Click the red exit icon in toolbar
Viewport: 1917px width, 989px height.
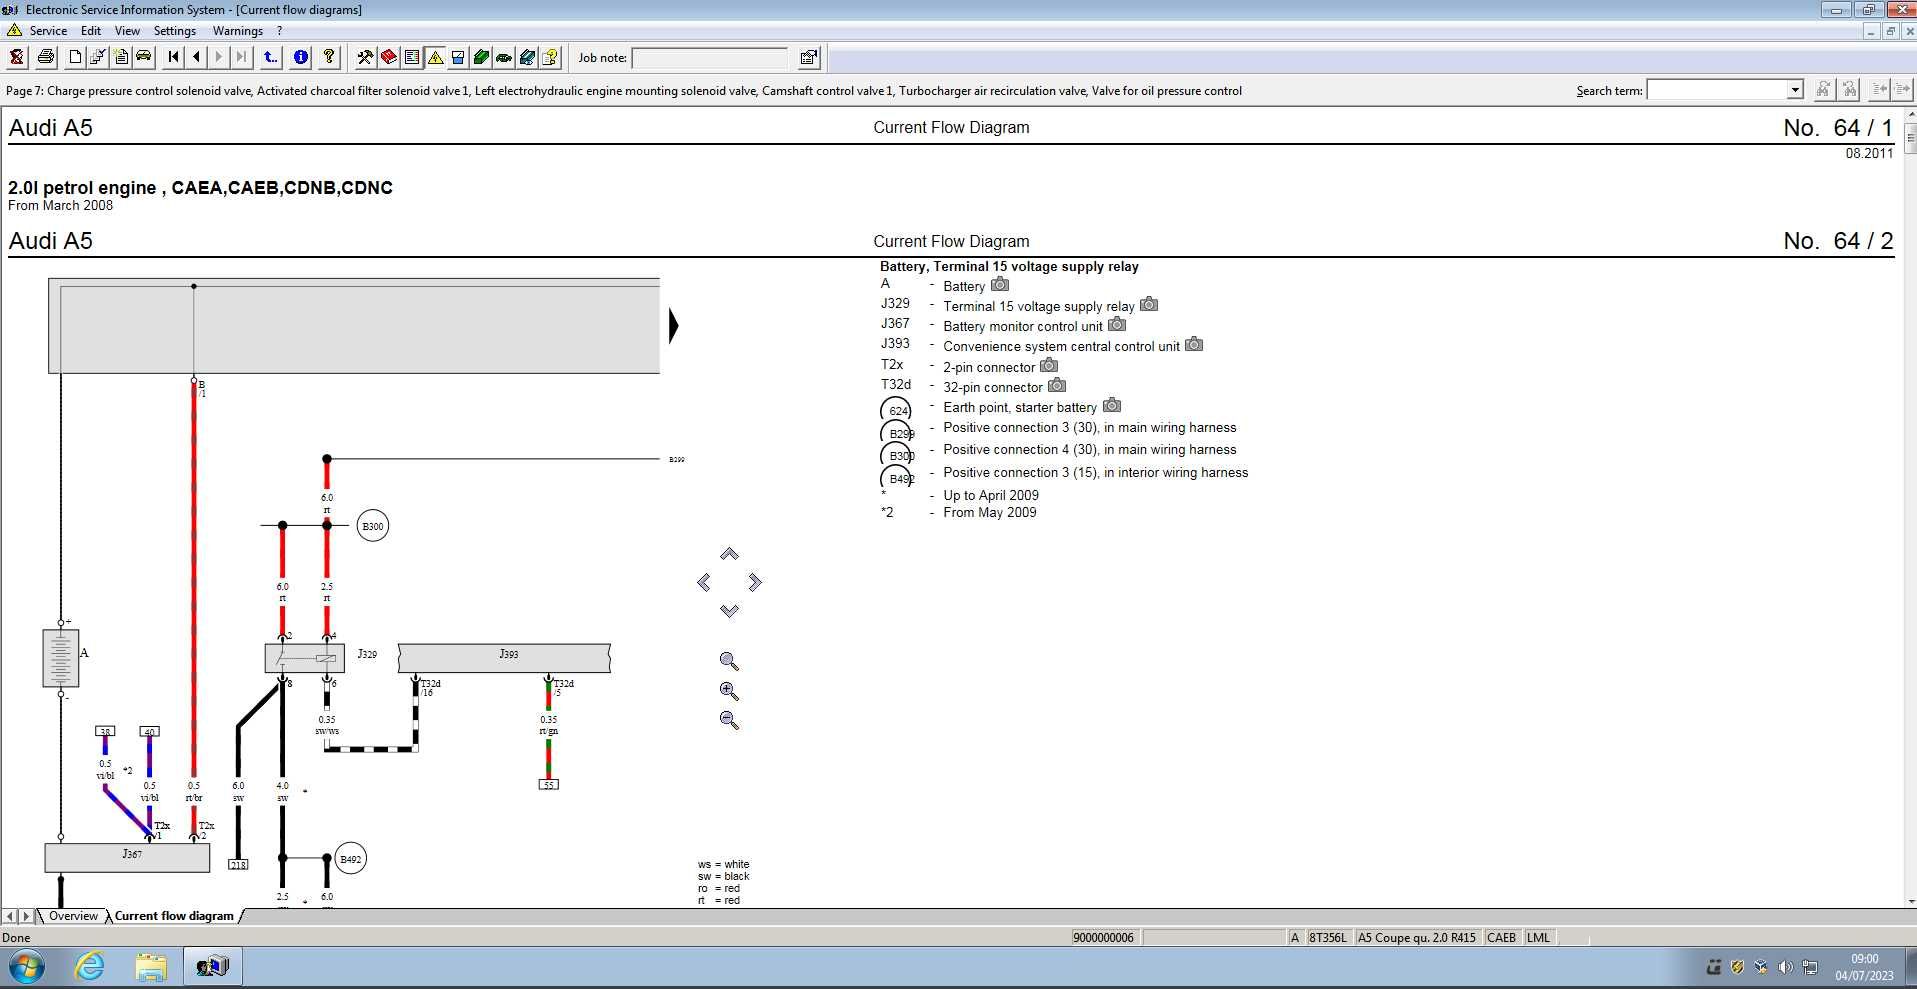coord(16,57)
